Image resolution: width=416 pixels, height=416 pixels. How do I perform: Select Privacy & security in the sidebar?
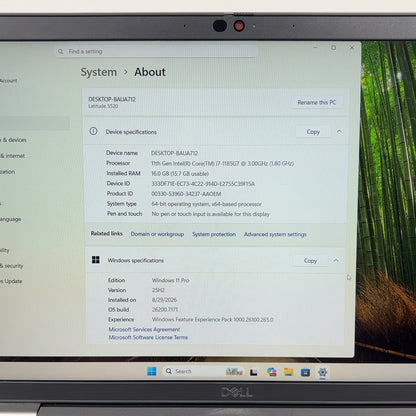pos(12,266)
